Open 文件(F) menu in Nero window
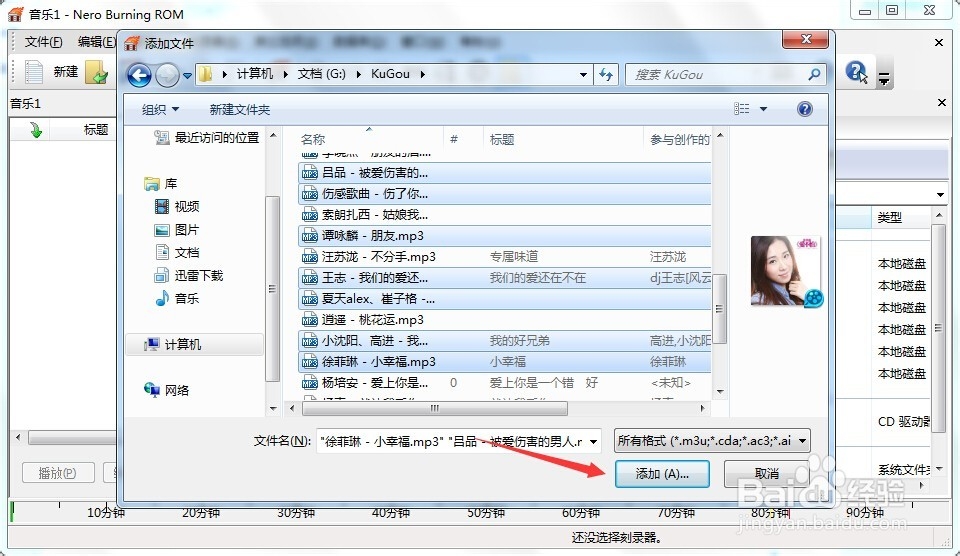This screenshot has width=960, height=556. tap(43, 42)
